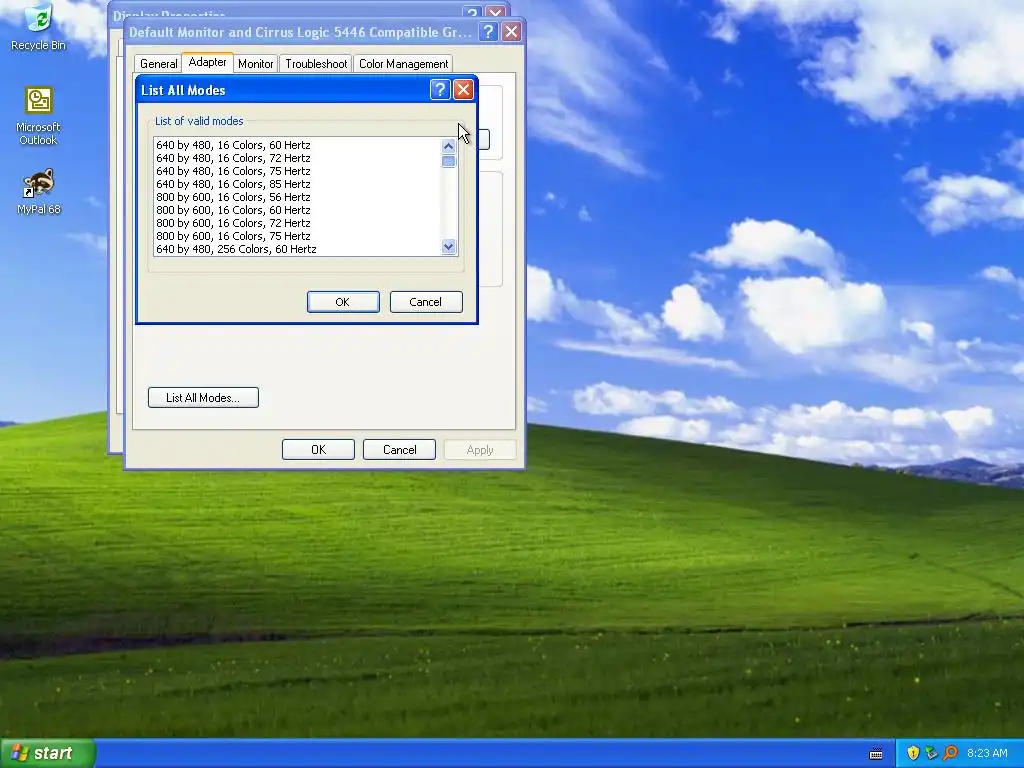
Task: Open the Start menu
Action: click(x=48, y=753)
